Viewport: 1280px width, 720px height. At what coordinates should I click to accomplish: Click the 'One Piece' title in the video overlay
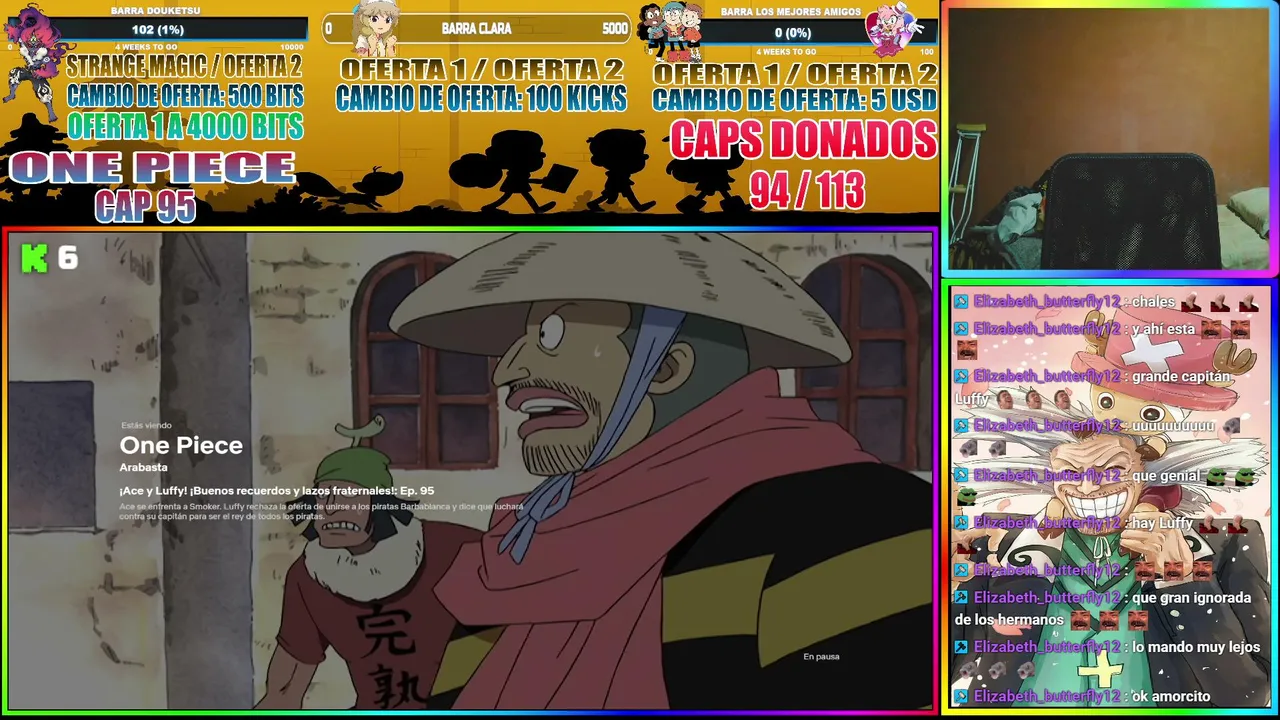(x=181, y=445)
